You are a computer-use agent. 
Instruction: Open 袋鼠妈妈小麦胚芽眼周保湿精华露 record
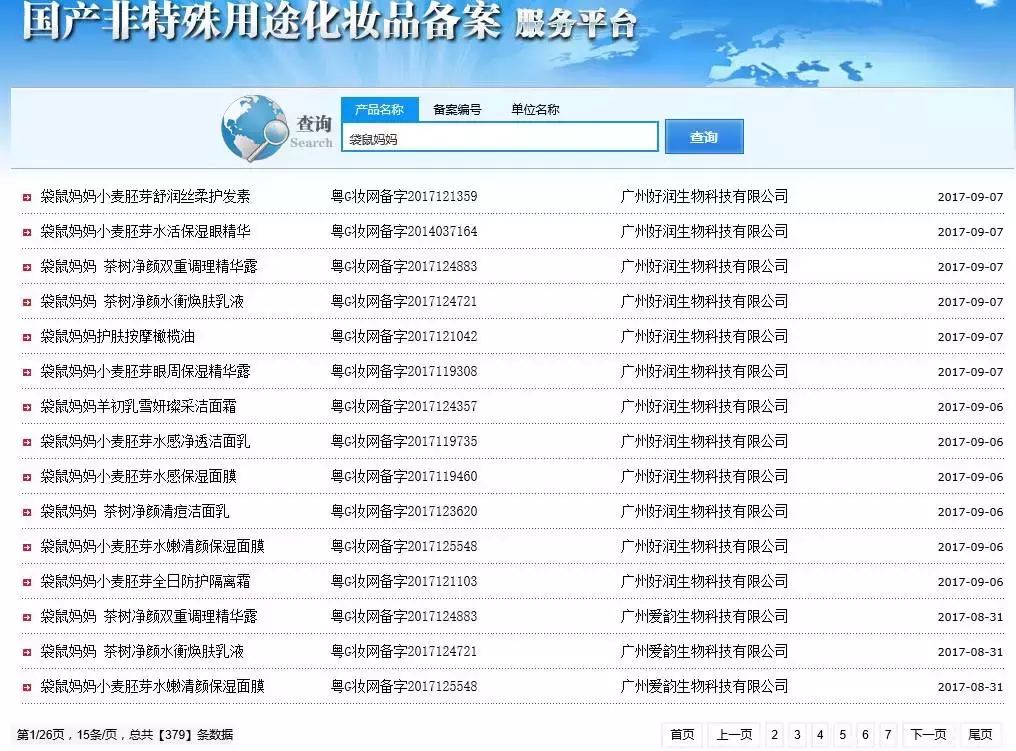(x=145, y=372)
